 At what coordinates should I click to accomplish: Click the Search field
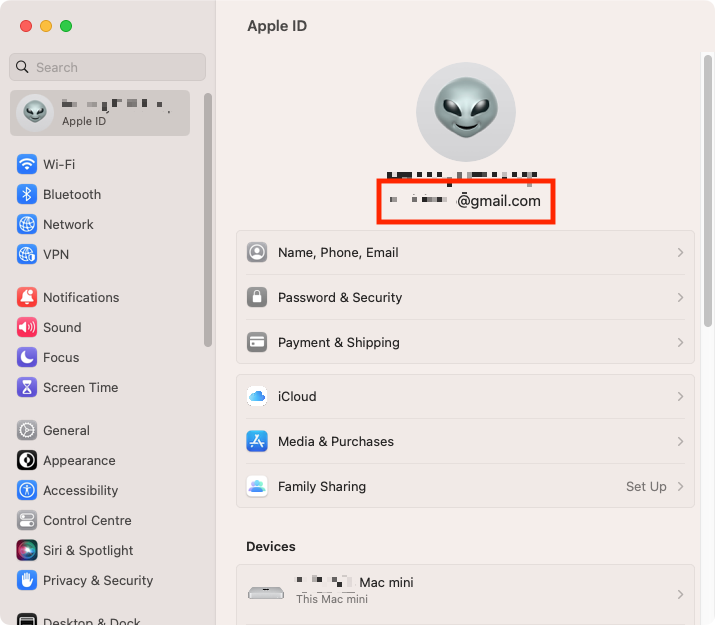point(108,67)
